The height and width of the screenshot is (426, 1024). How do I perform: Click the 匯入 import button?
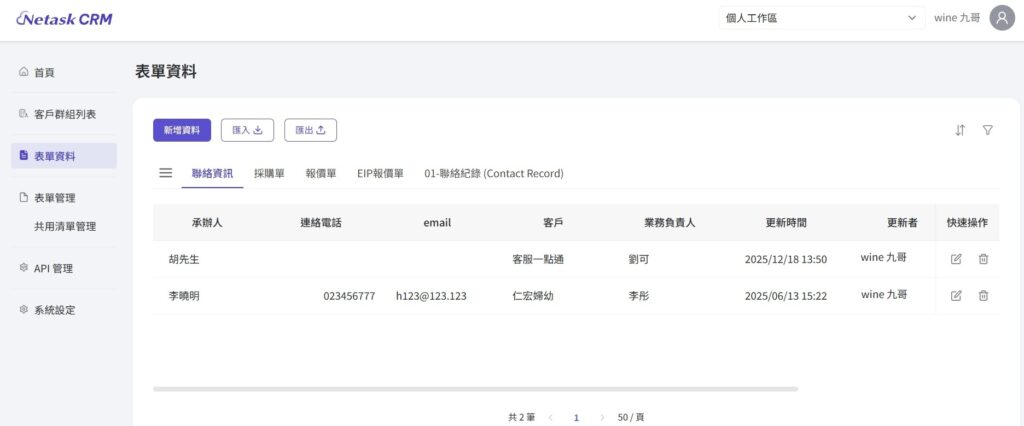[x=247, y=130]
